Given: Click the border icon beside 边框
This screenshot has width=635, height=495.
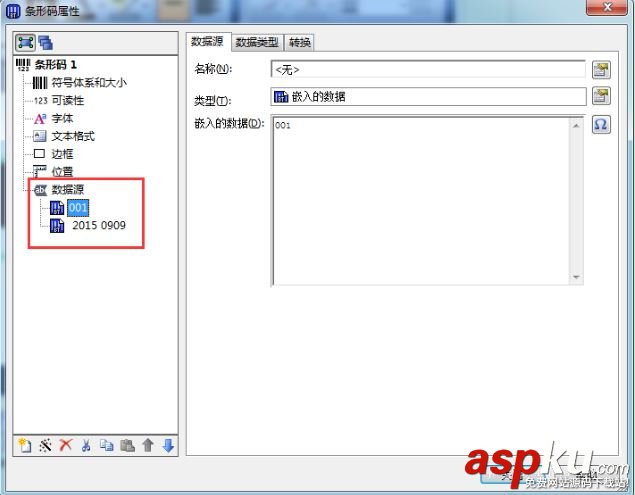Looking at the screenshot, I should [39, 154].
